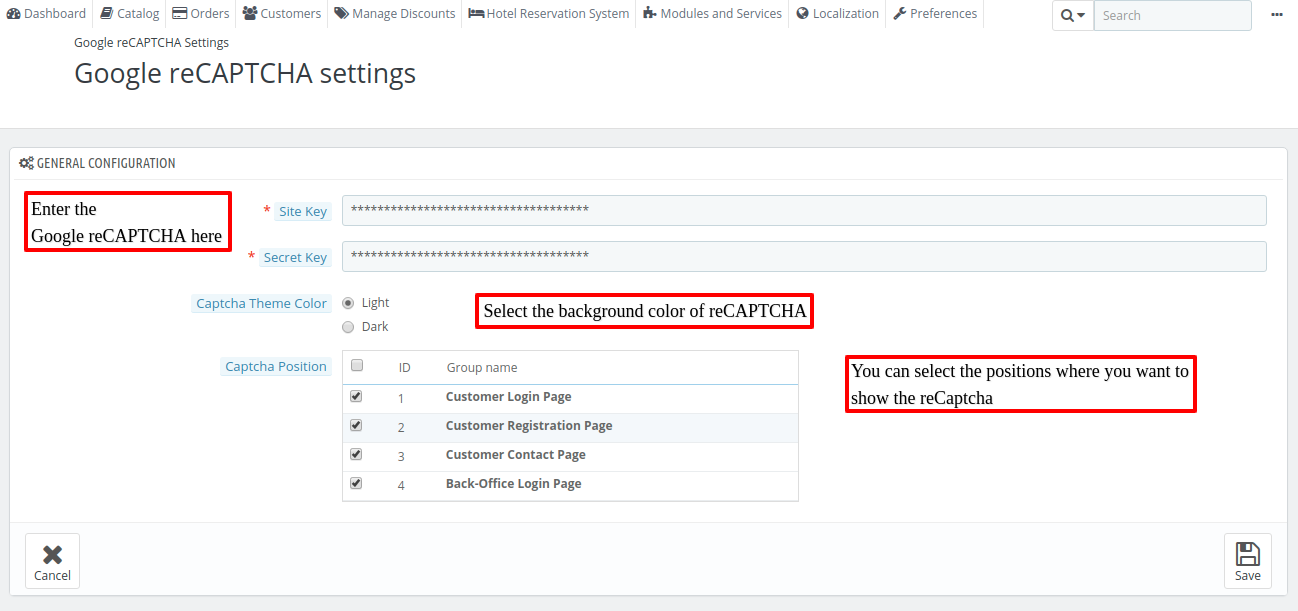Screen dimensions: 1298x611
Task: Click the Google reCAPTCHA Settings breadcrumb
Action: [152, 43]
